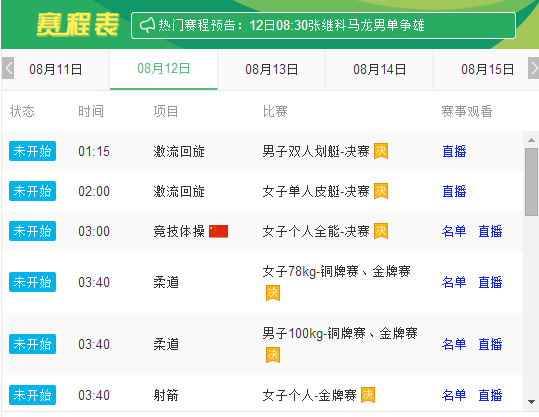This screenshot has height=417, width=539.
Task: Click the 竞技体操 event text
Action: (x=179, y=231)
